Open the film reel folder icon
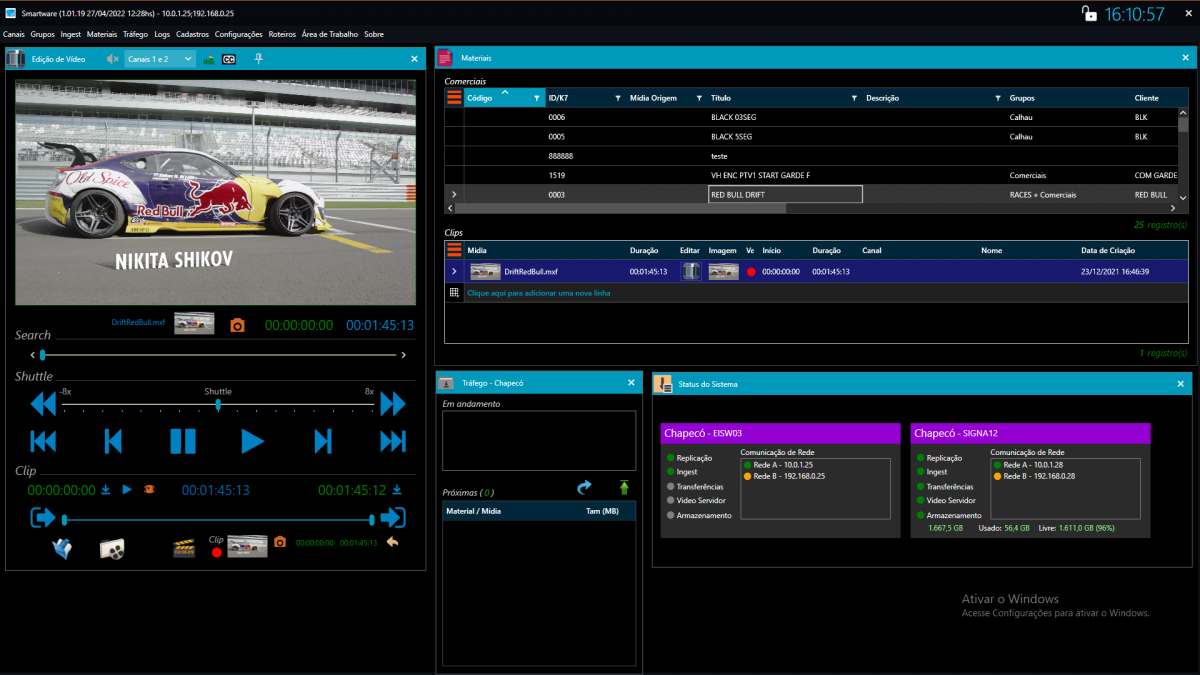The width and height of the screenshot is (1200, 675). [112, 549]
